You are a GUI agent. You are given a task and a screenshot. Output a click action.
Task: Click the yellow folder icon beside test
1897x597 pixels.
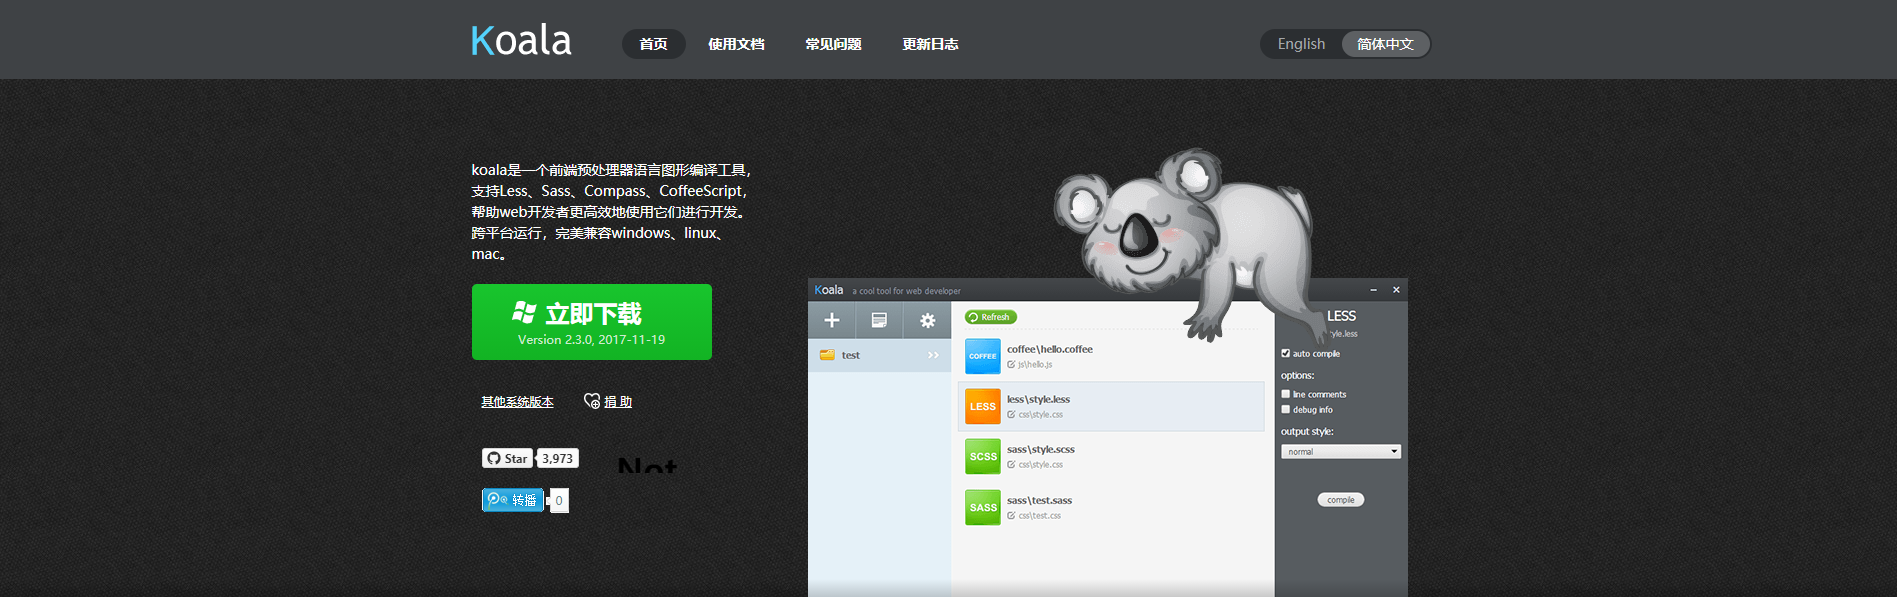(x=827, y=355)
